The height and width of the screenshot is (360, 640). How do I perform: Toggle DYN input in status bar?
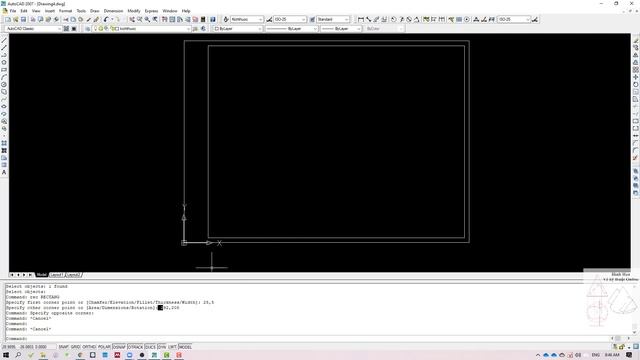162,347
